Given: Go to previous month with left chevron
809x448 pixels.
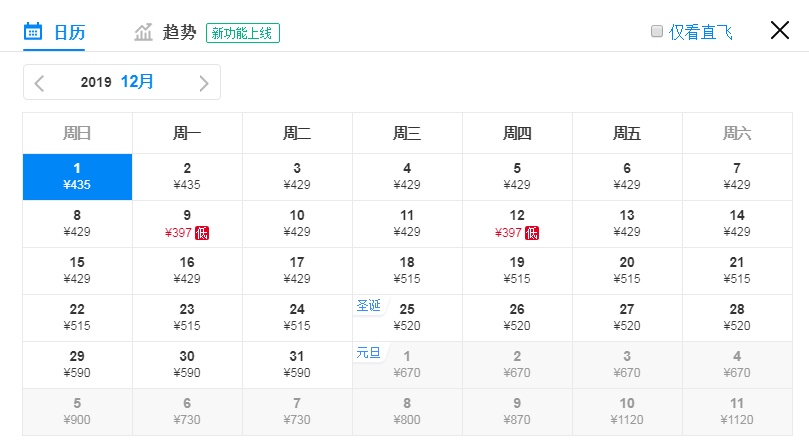Looking at the screenshot, I should click(x=40, y=83).
